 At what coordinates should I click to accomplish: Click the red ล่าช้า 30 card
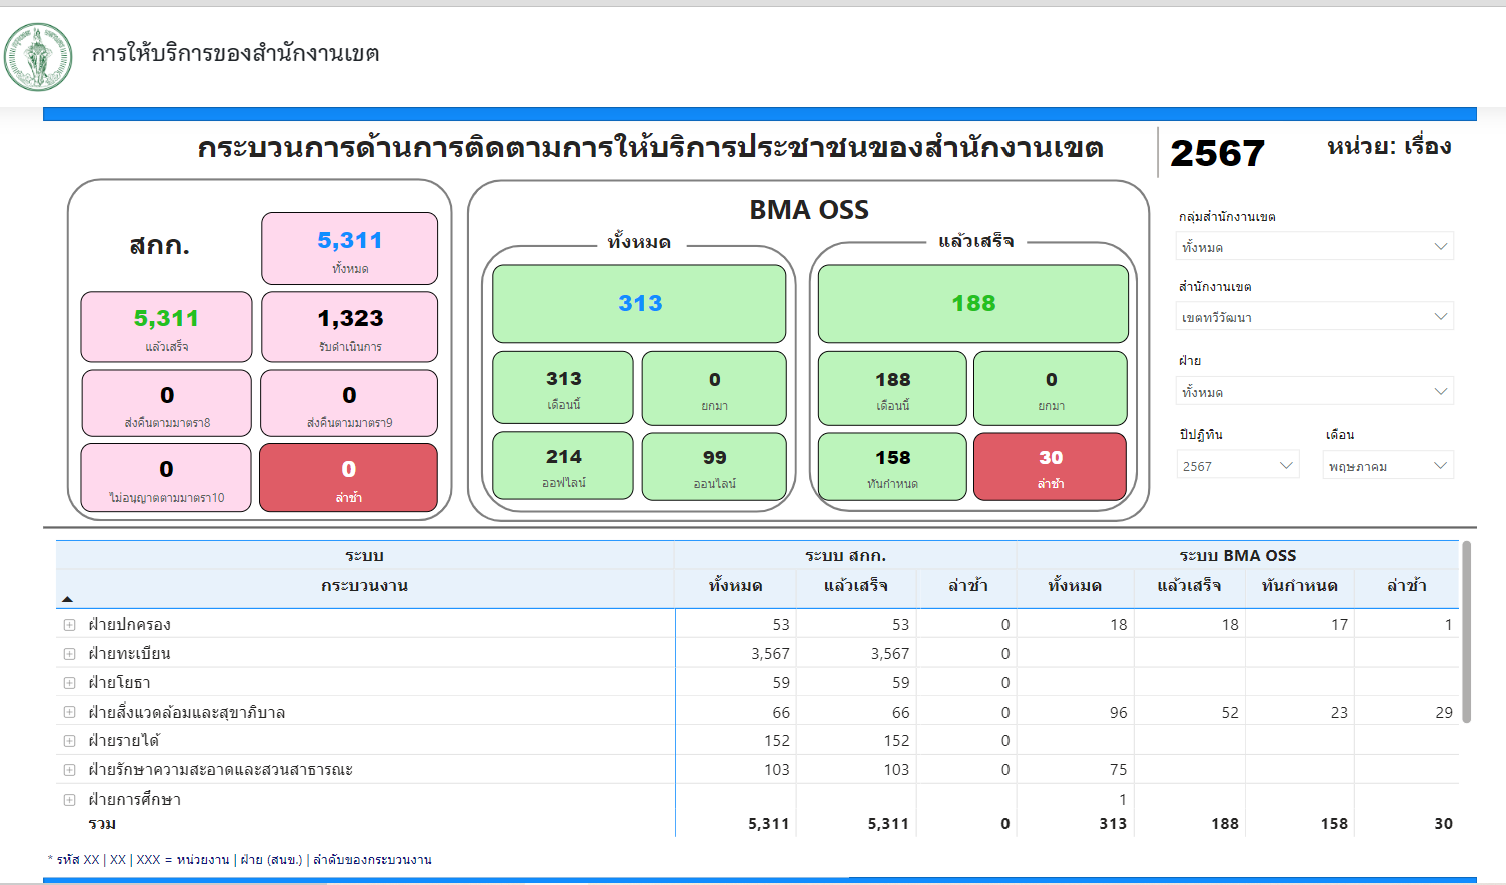[1049, 467]
